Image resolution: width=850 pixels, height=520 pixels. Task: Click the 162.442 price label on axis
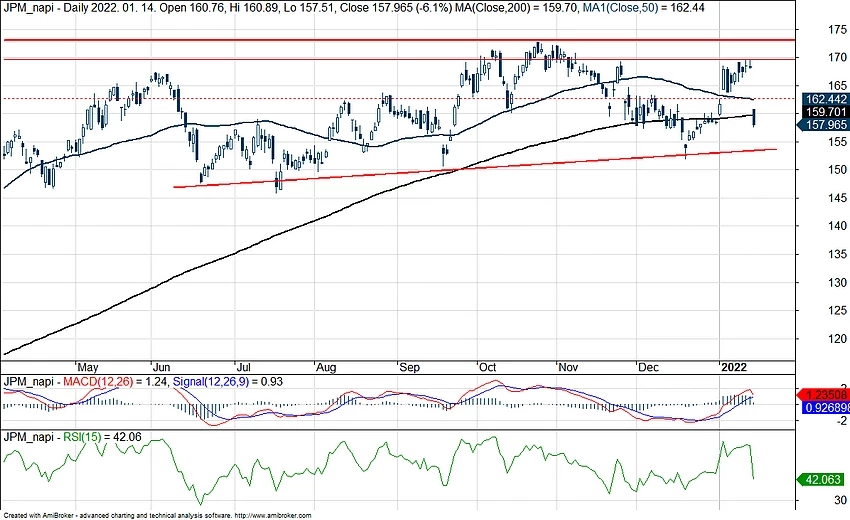(826, 99)
